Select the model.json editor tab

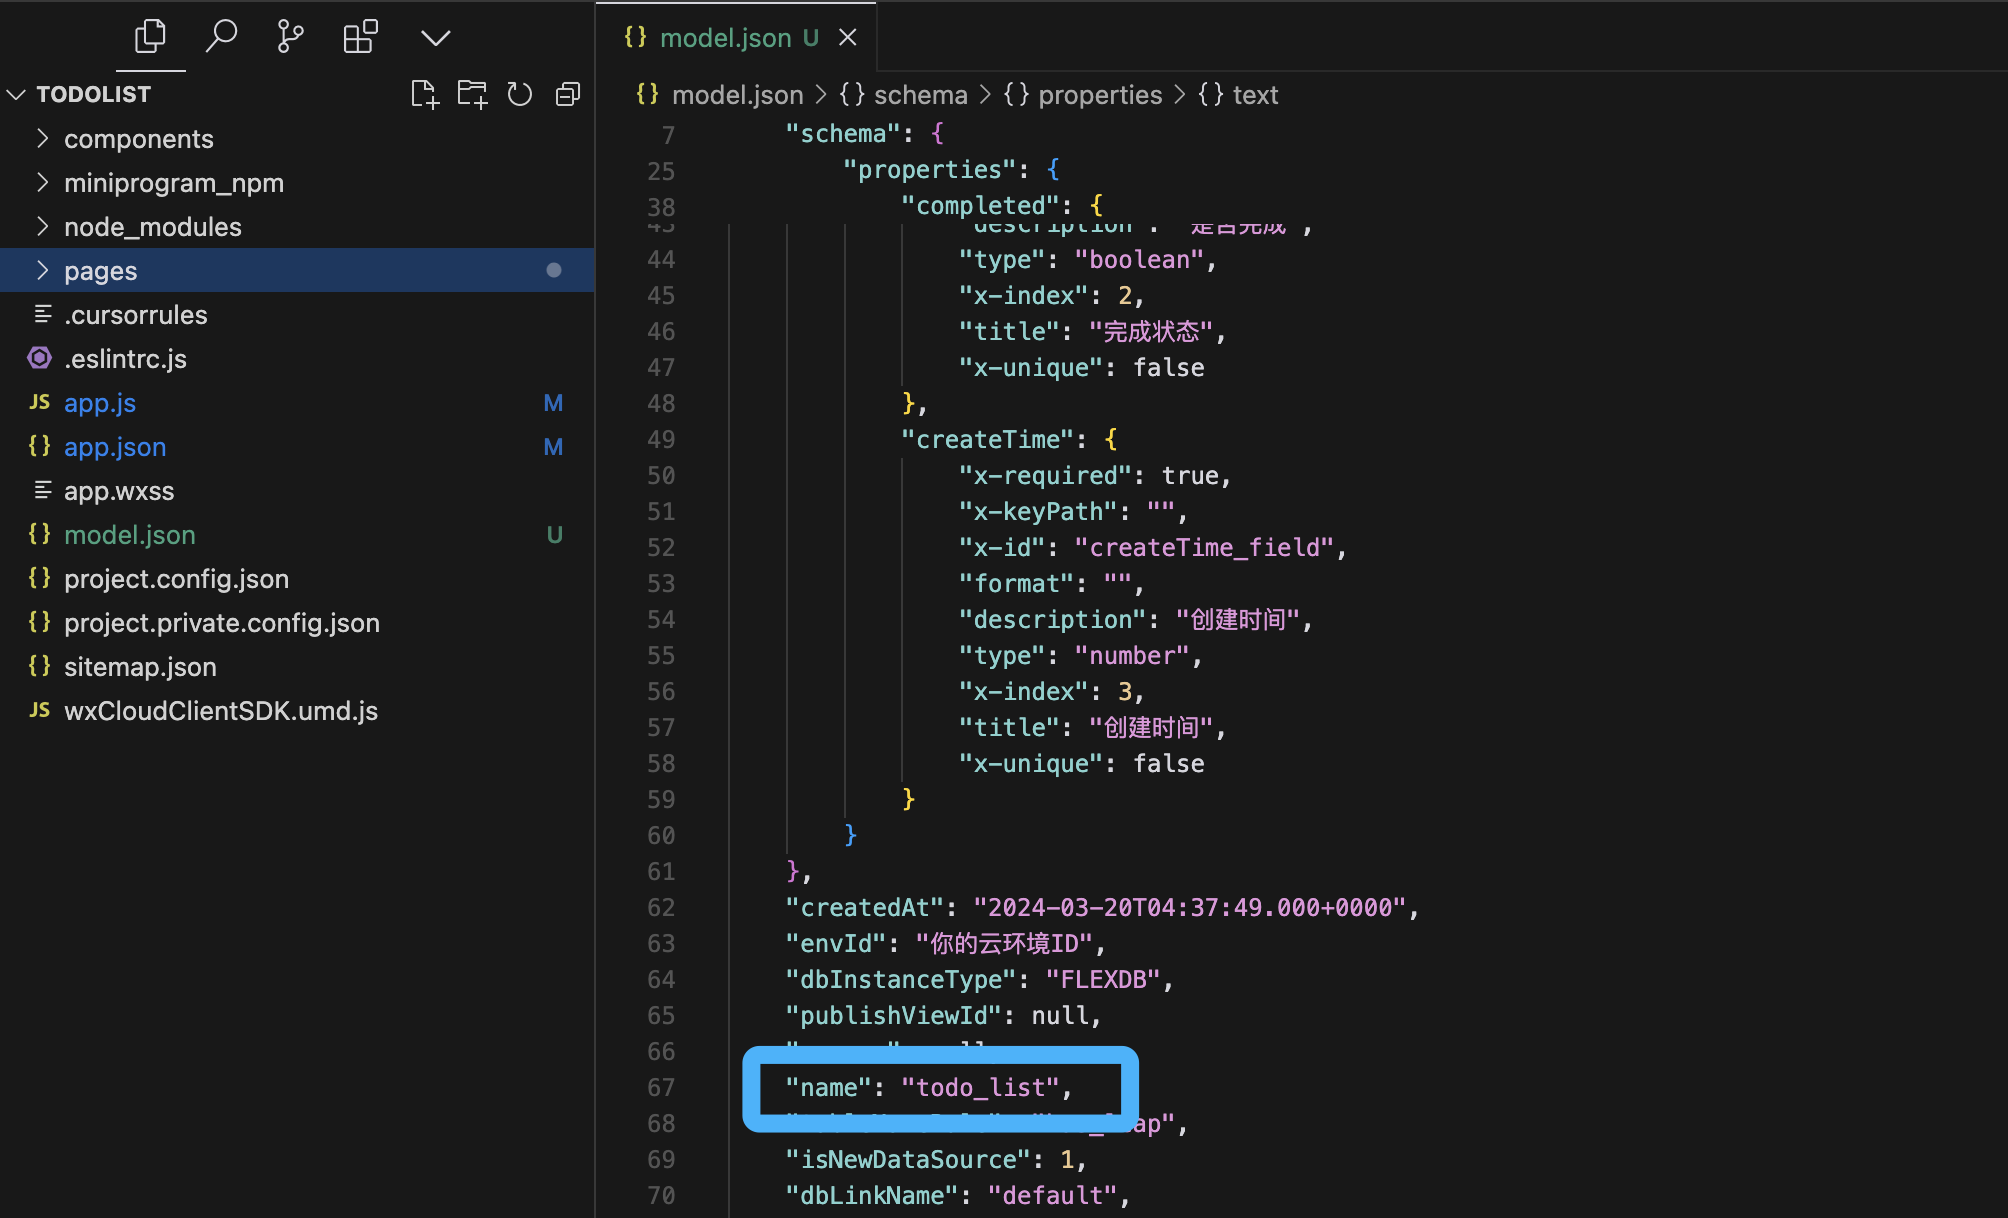point(725,38)
